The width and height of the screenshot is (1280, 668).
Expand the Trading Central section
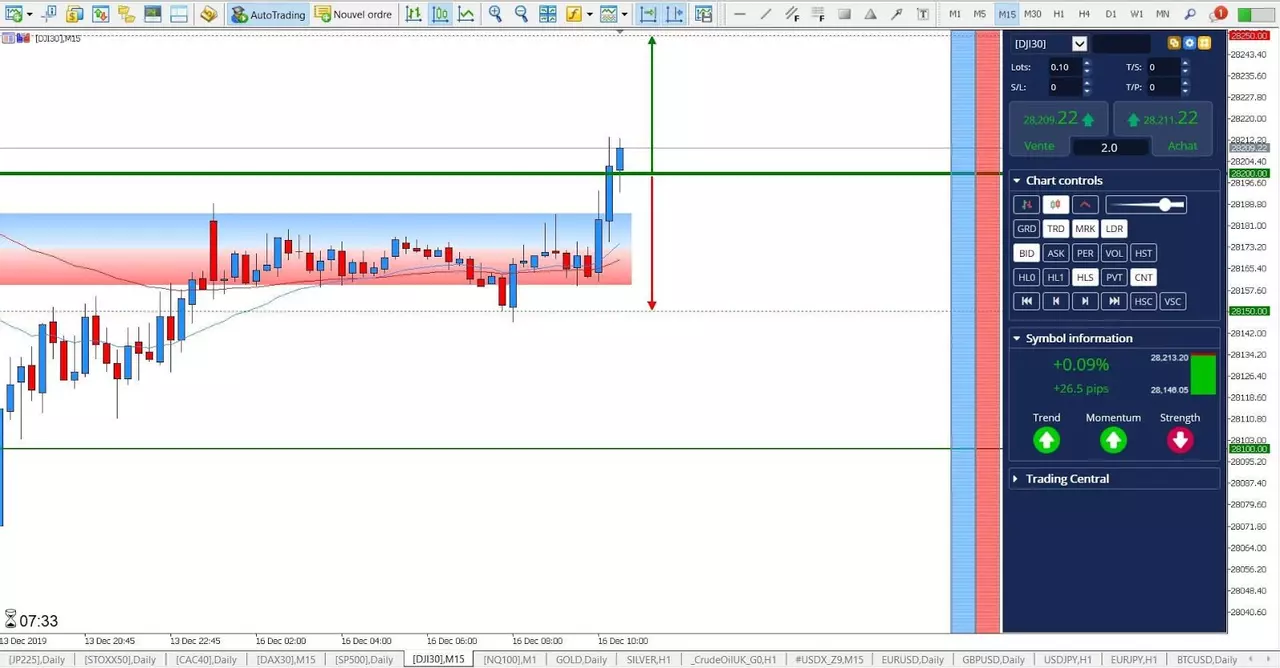[1016, 479]
